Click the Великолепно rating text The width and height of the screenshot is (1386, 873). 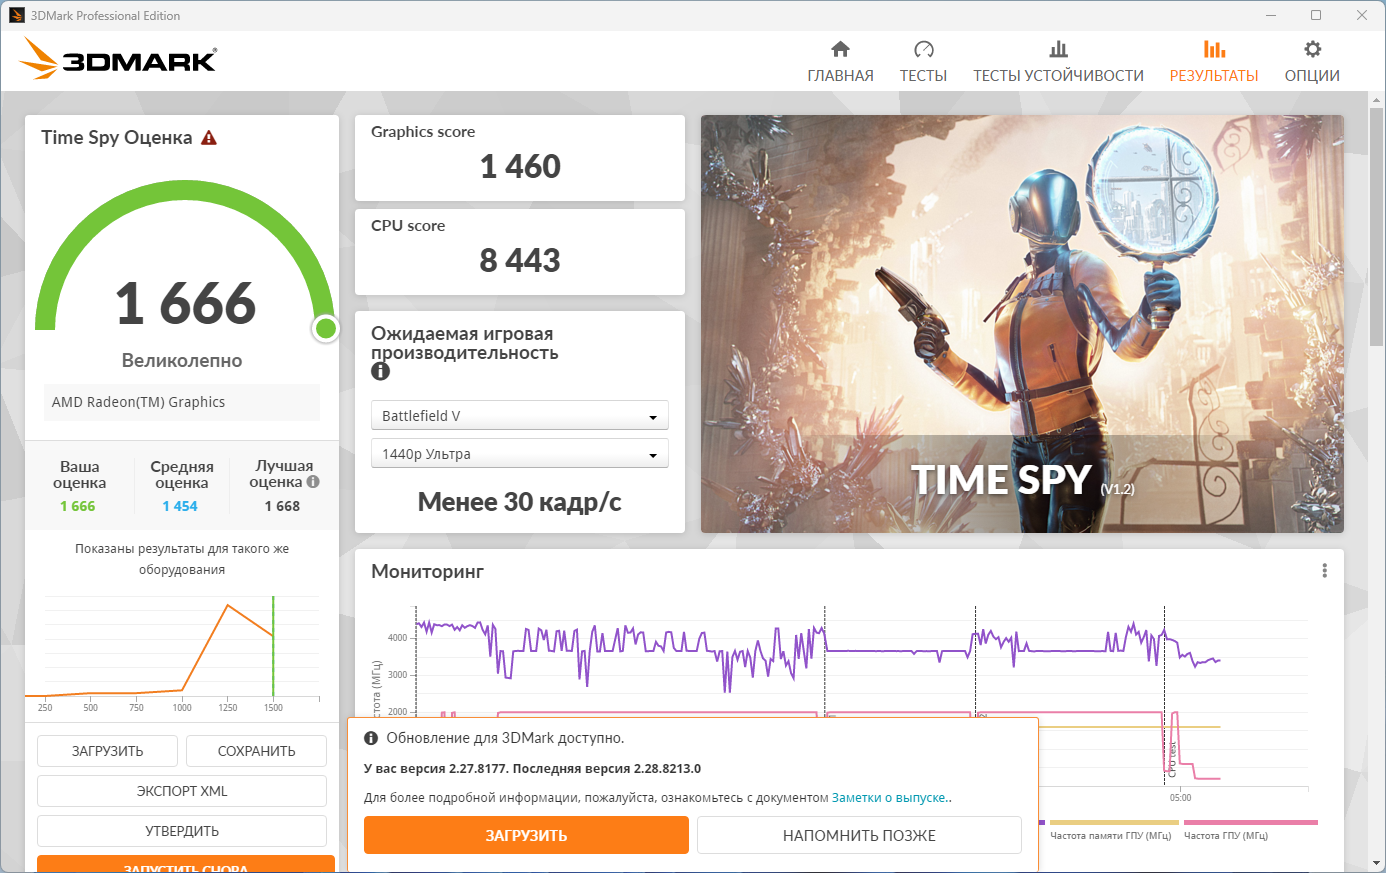(x=182, y=360)
